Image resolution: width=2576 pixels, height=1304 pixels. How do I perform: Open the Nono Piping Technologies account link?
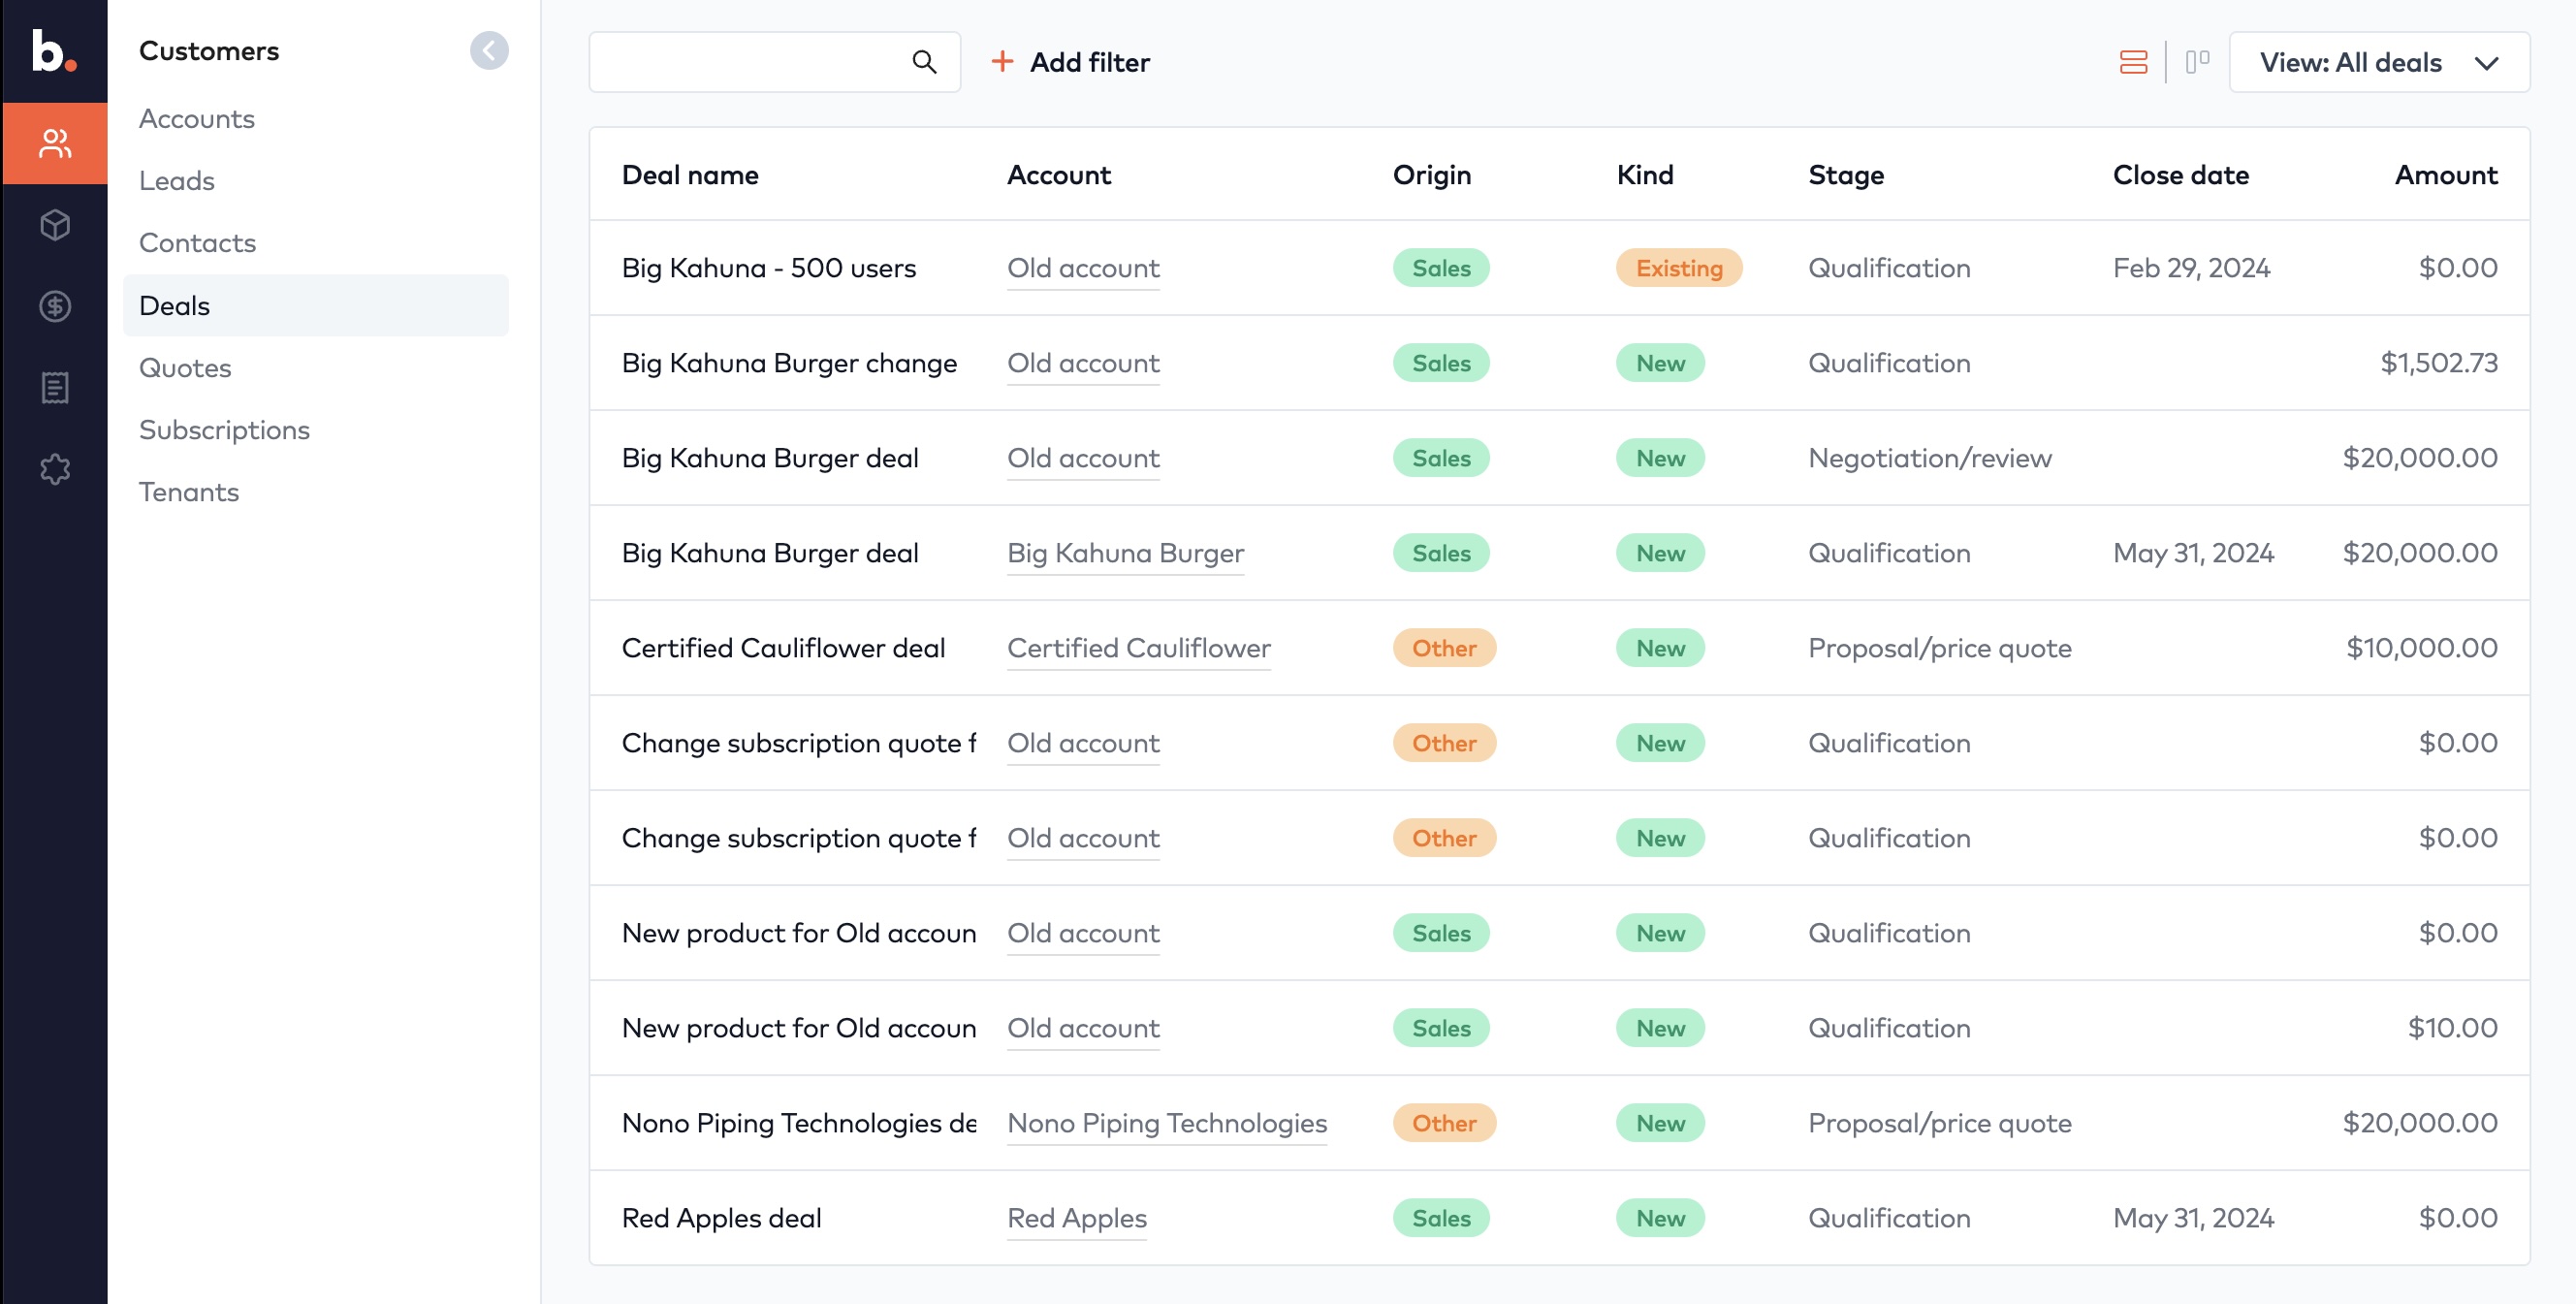[1166, 1123]
